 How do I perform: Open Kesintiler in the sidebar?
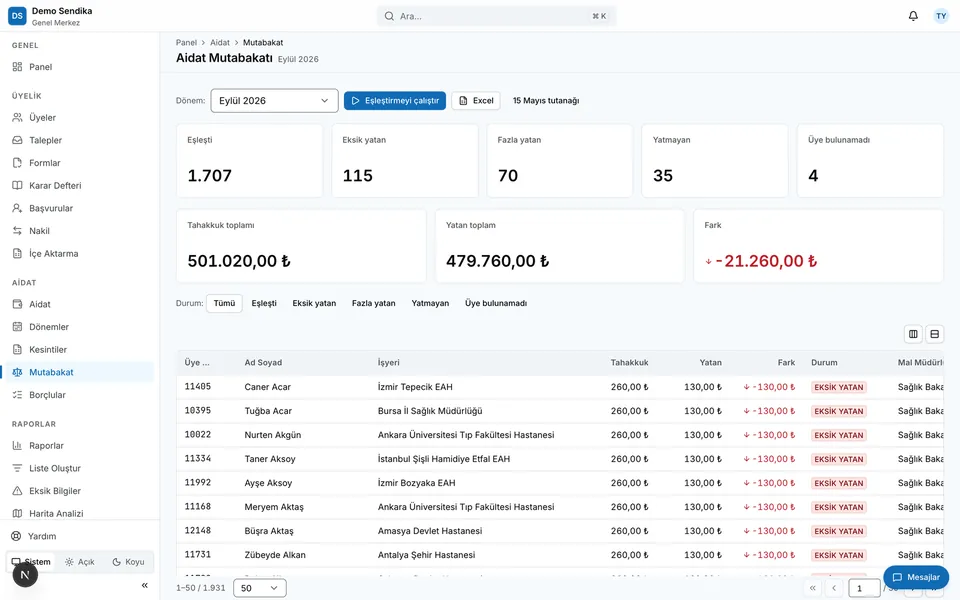pyautogui.click(x=80, y=350)
